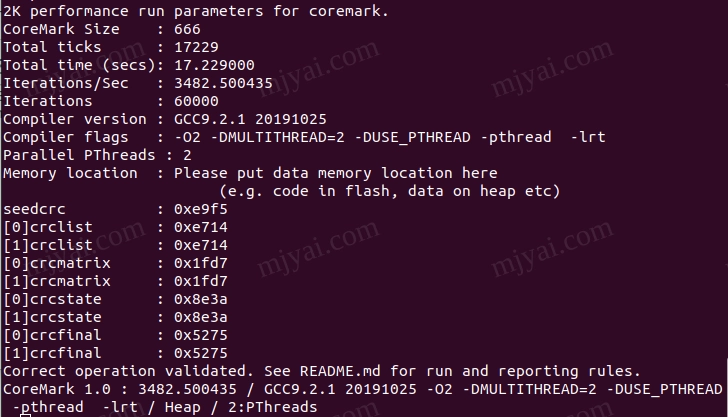This screenshot has height=417, width=728.
Task: Click the GCC9.2.1 20191025 compiler version text
Action: pyautogui.click(x=250, y=119)
